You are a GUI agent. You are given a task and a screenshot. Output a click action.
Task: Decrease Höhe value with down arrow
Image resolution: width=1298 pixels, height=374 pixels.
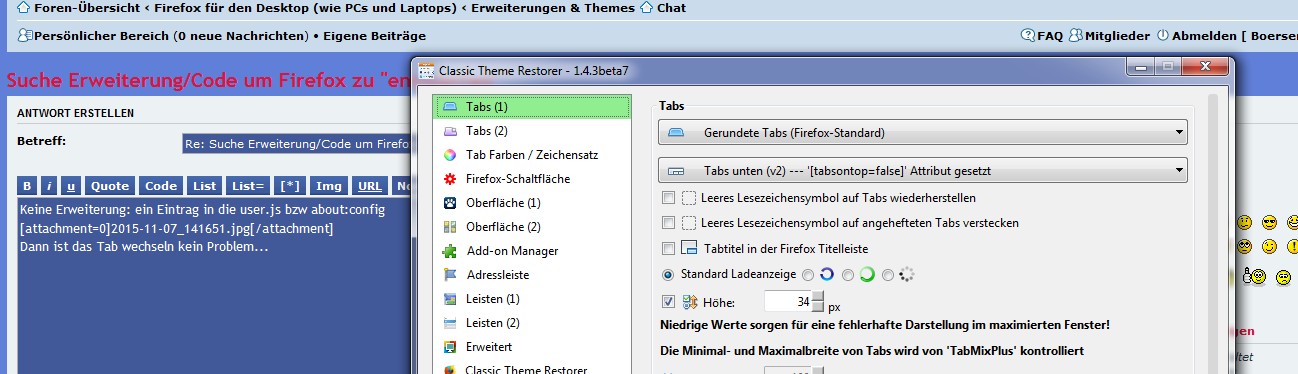click(818, 308)
